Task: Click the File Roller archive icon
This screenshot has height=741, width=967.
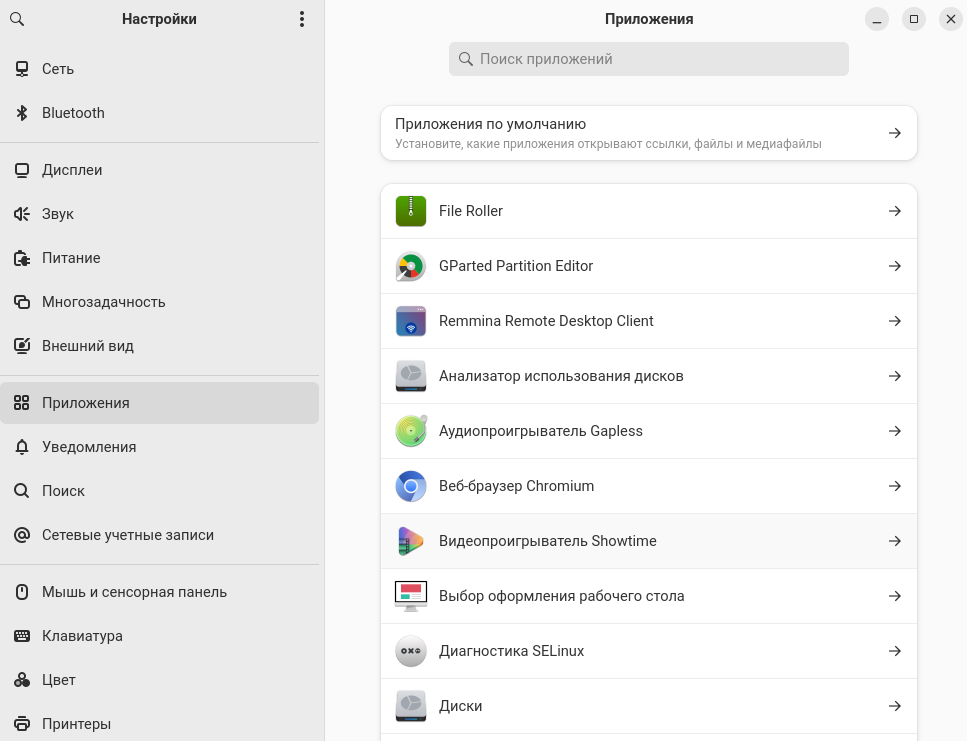Action: tap(411, 211)
